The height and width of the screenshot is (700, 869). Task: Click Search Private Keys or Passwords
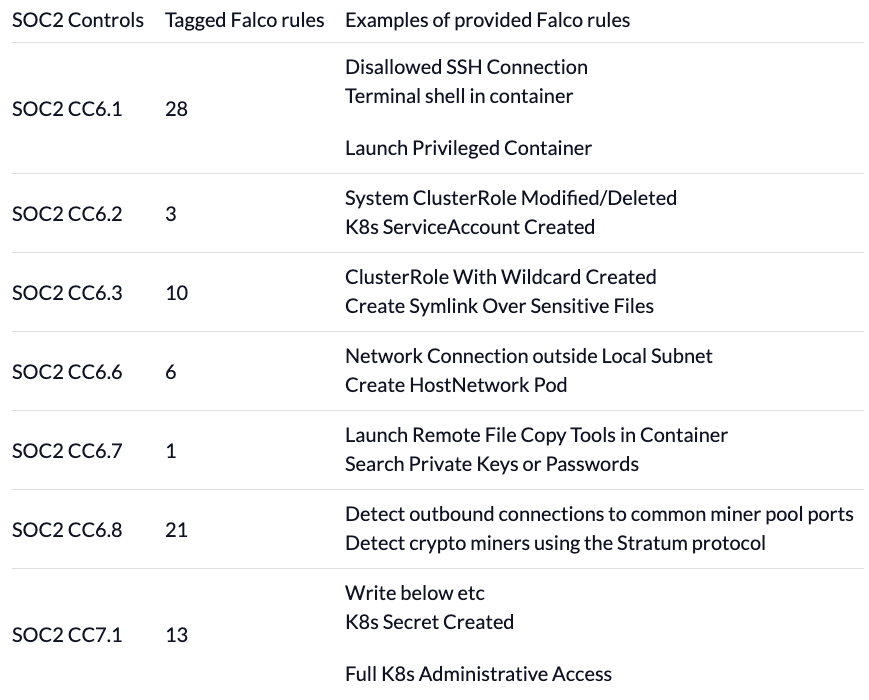[x=492, y=464]
